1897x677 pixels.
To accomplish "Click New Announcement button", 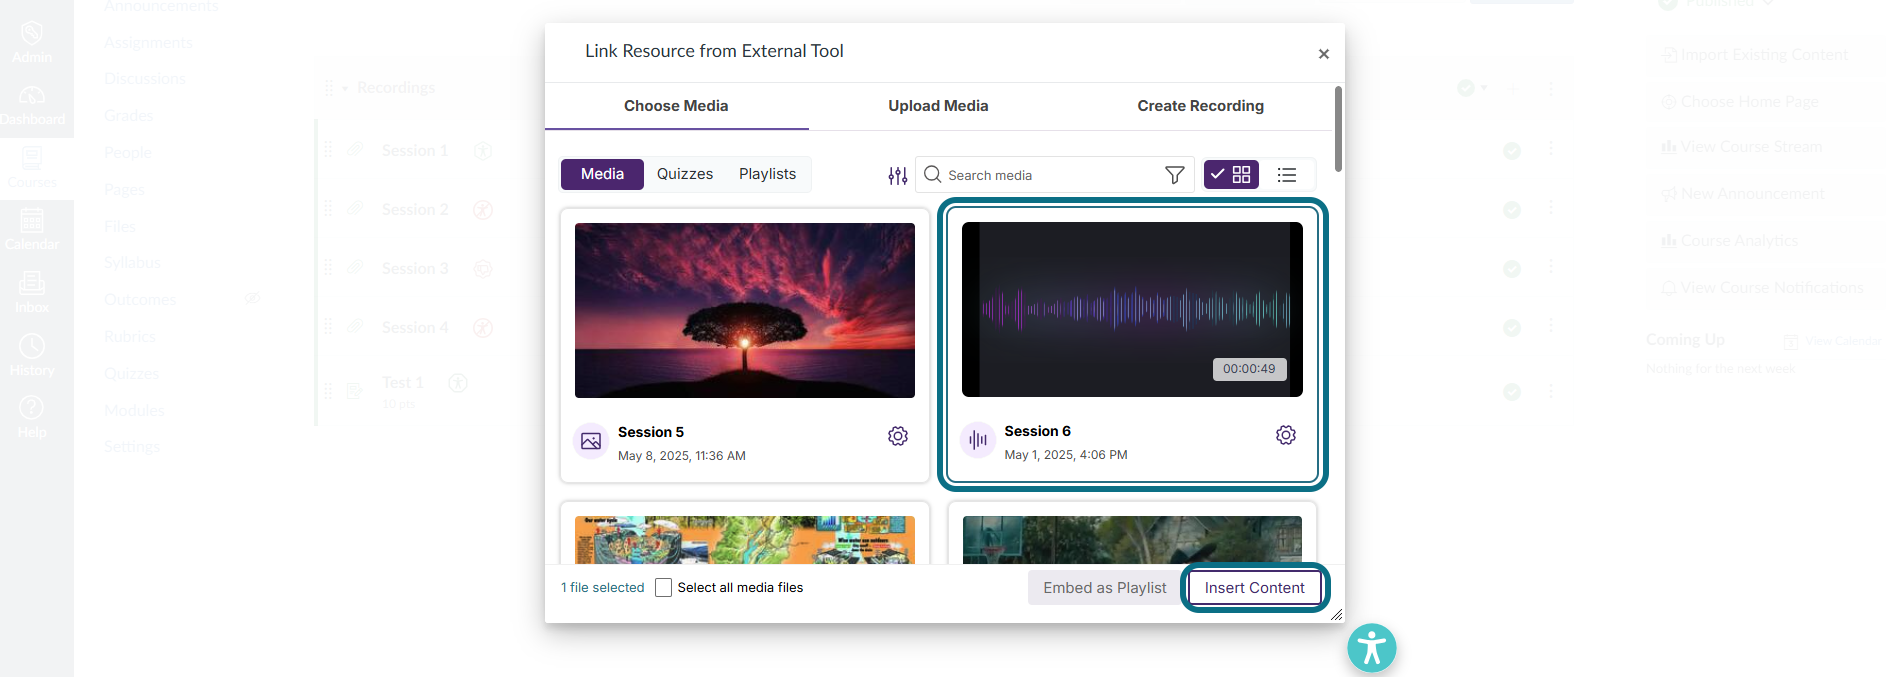I will click(1743, 194).
